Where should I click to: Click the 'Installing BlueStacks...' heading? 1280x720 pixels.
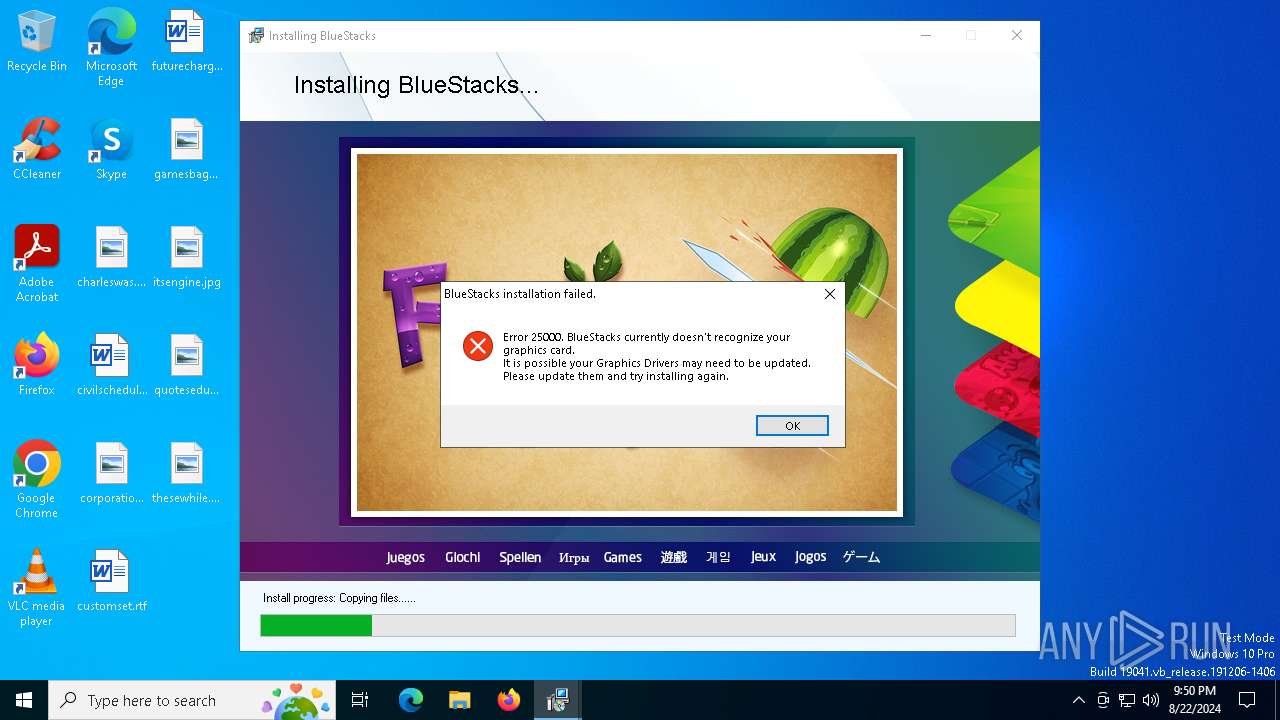(416, 85)
